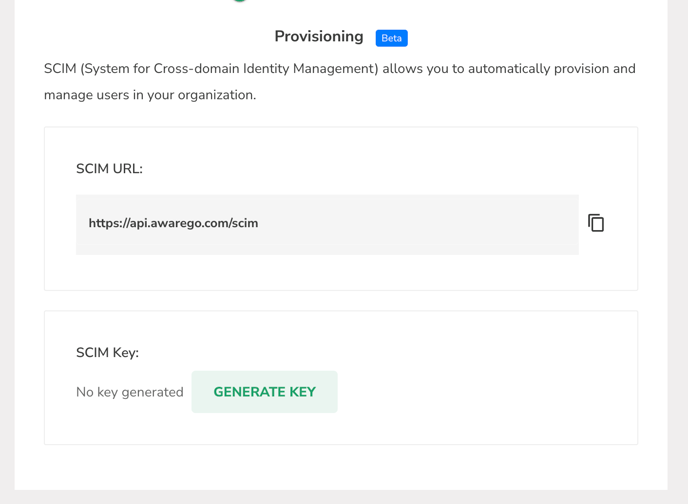Viewport: 688px width, 504px height.
Task: Click "manage users in your organization" text
Action: click(x=150, y=95)
